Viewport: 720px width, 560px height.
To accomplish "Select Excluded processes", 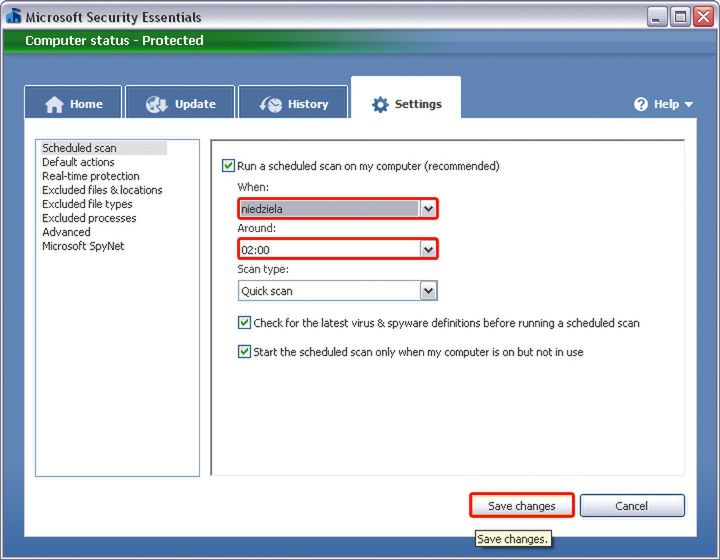I will pos(89,218).
